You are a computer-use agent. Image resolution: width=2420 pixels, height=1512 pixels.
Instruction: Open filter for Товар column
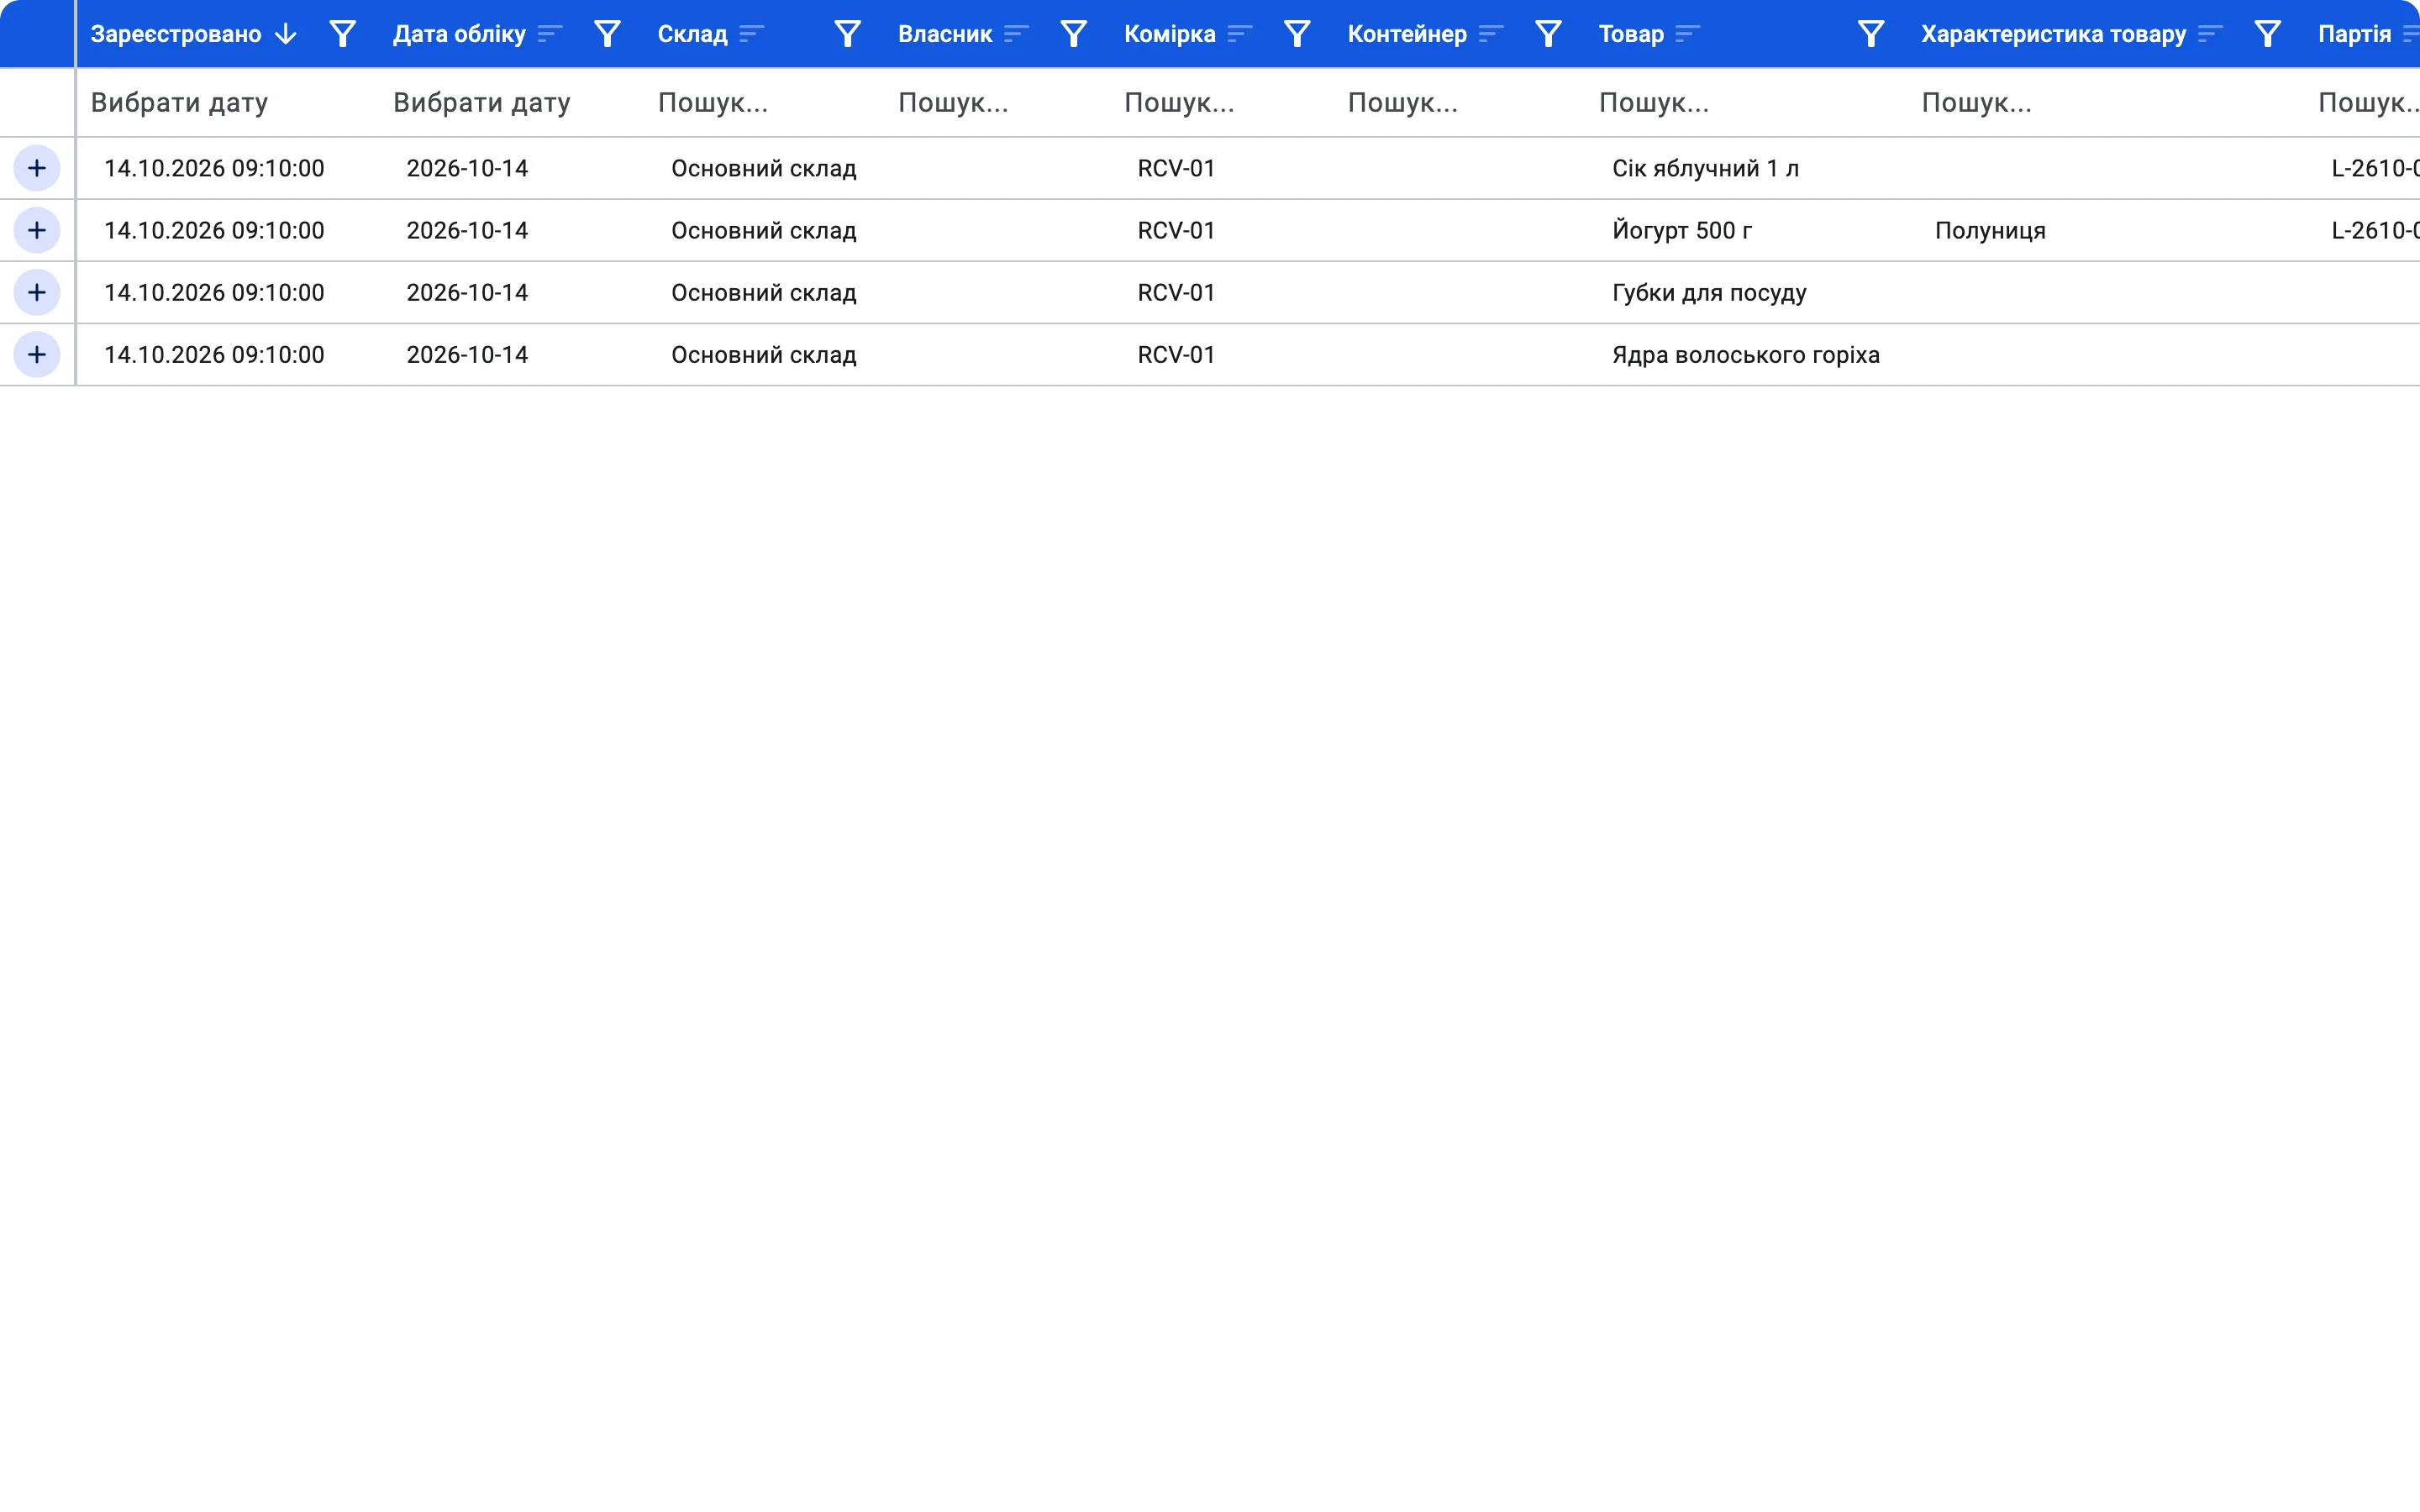(1871, 34)
